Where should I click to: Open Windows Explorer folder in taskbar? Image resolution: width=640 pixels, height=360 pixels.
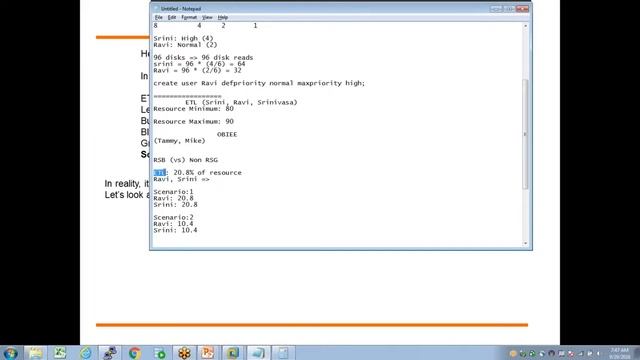click(35, 353)
